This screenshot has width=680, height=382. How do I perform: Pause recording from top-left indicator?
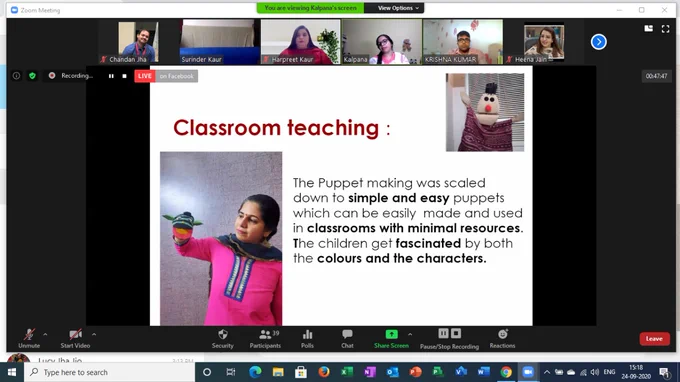tap(111, 76)
